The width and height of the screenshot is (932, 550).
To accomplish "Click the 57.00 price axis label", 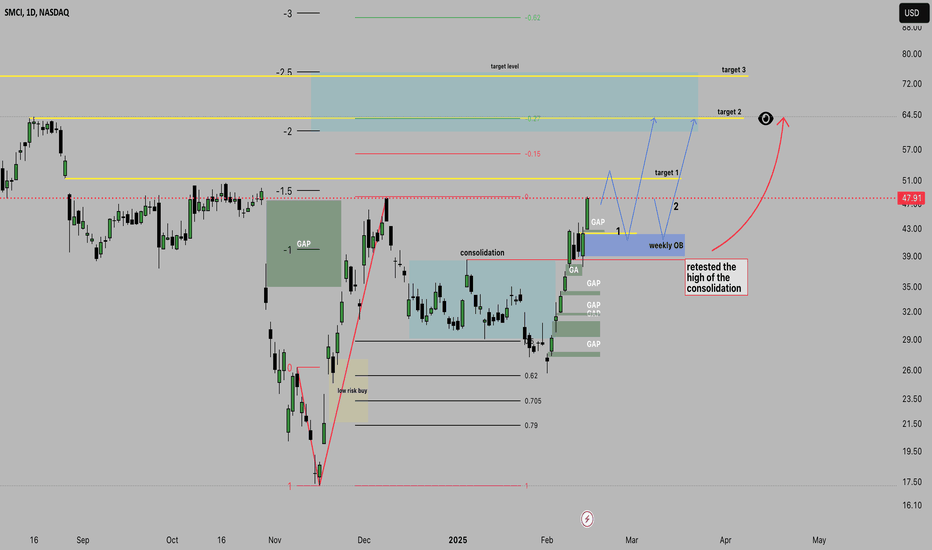I will [x=912, y=150].
